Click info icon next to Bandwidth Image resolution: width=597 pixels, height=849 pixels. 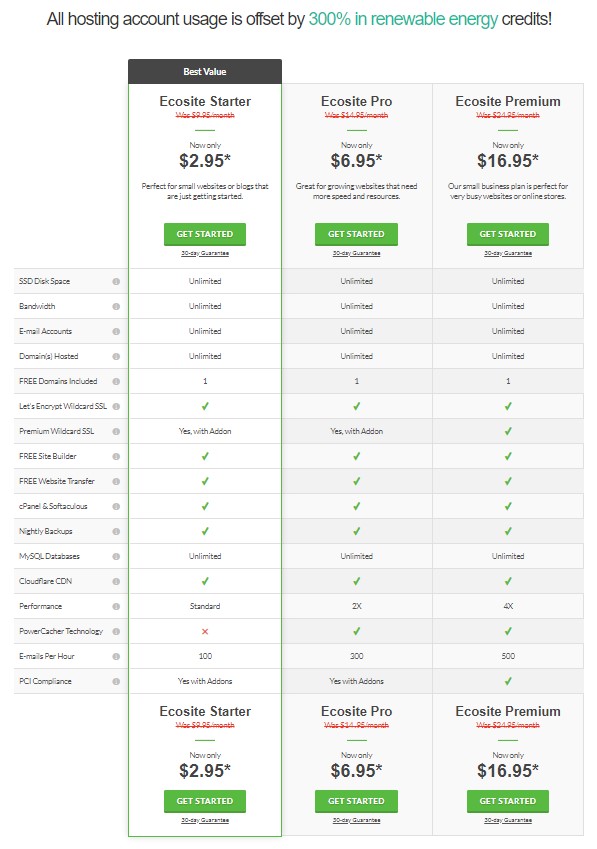click(116, 306)
